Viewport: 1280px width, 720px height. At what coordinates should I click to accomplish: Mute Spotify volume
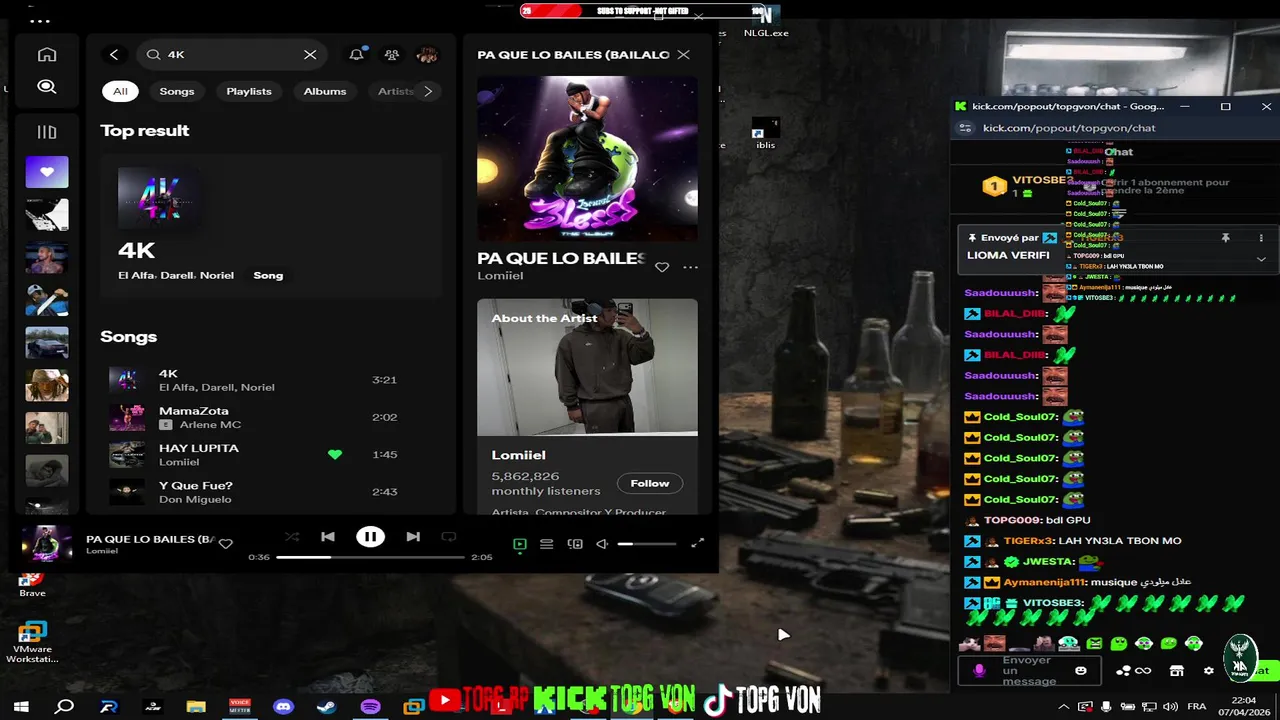point(602,544)
